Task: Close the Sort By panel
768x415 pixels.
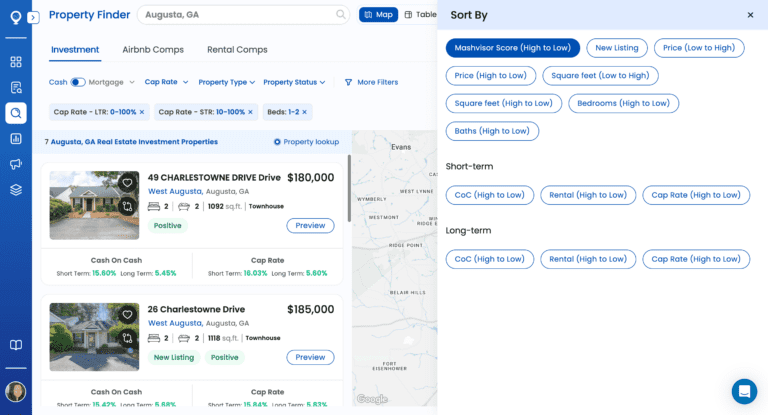Action: pyautogui.click(x=751, y=15)
